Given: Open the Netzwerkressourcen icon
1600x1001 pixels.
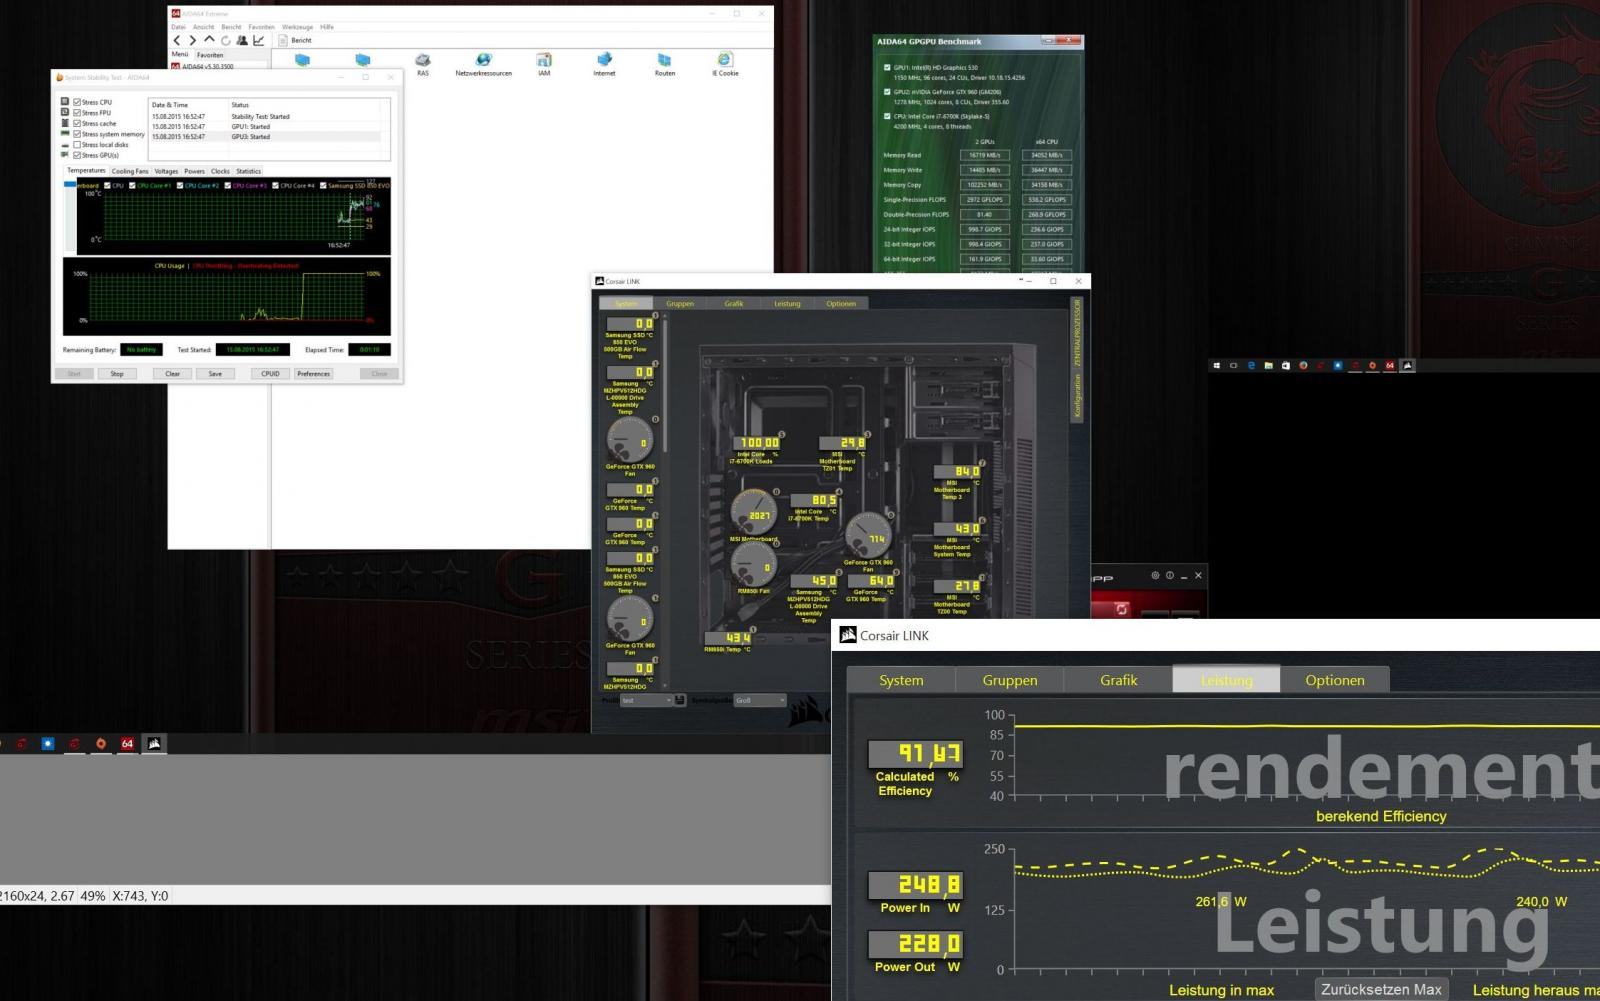Looking at the screenshot, I should 483,65.
